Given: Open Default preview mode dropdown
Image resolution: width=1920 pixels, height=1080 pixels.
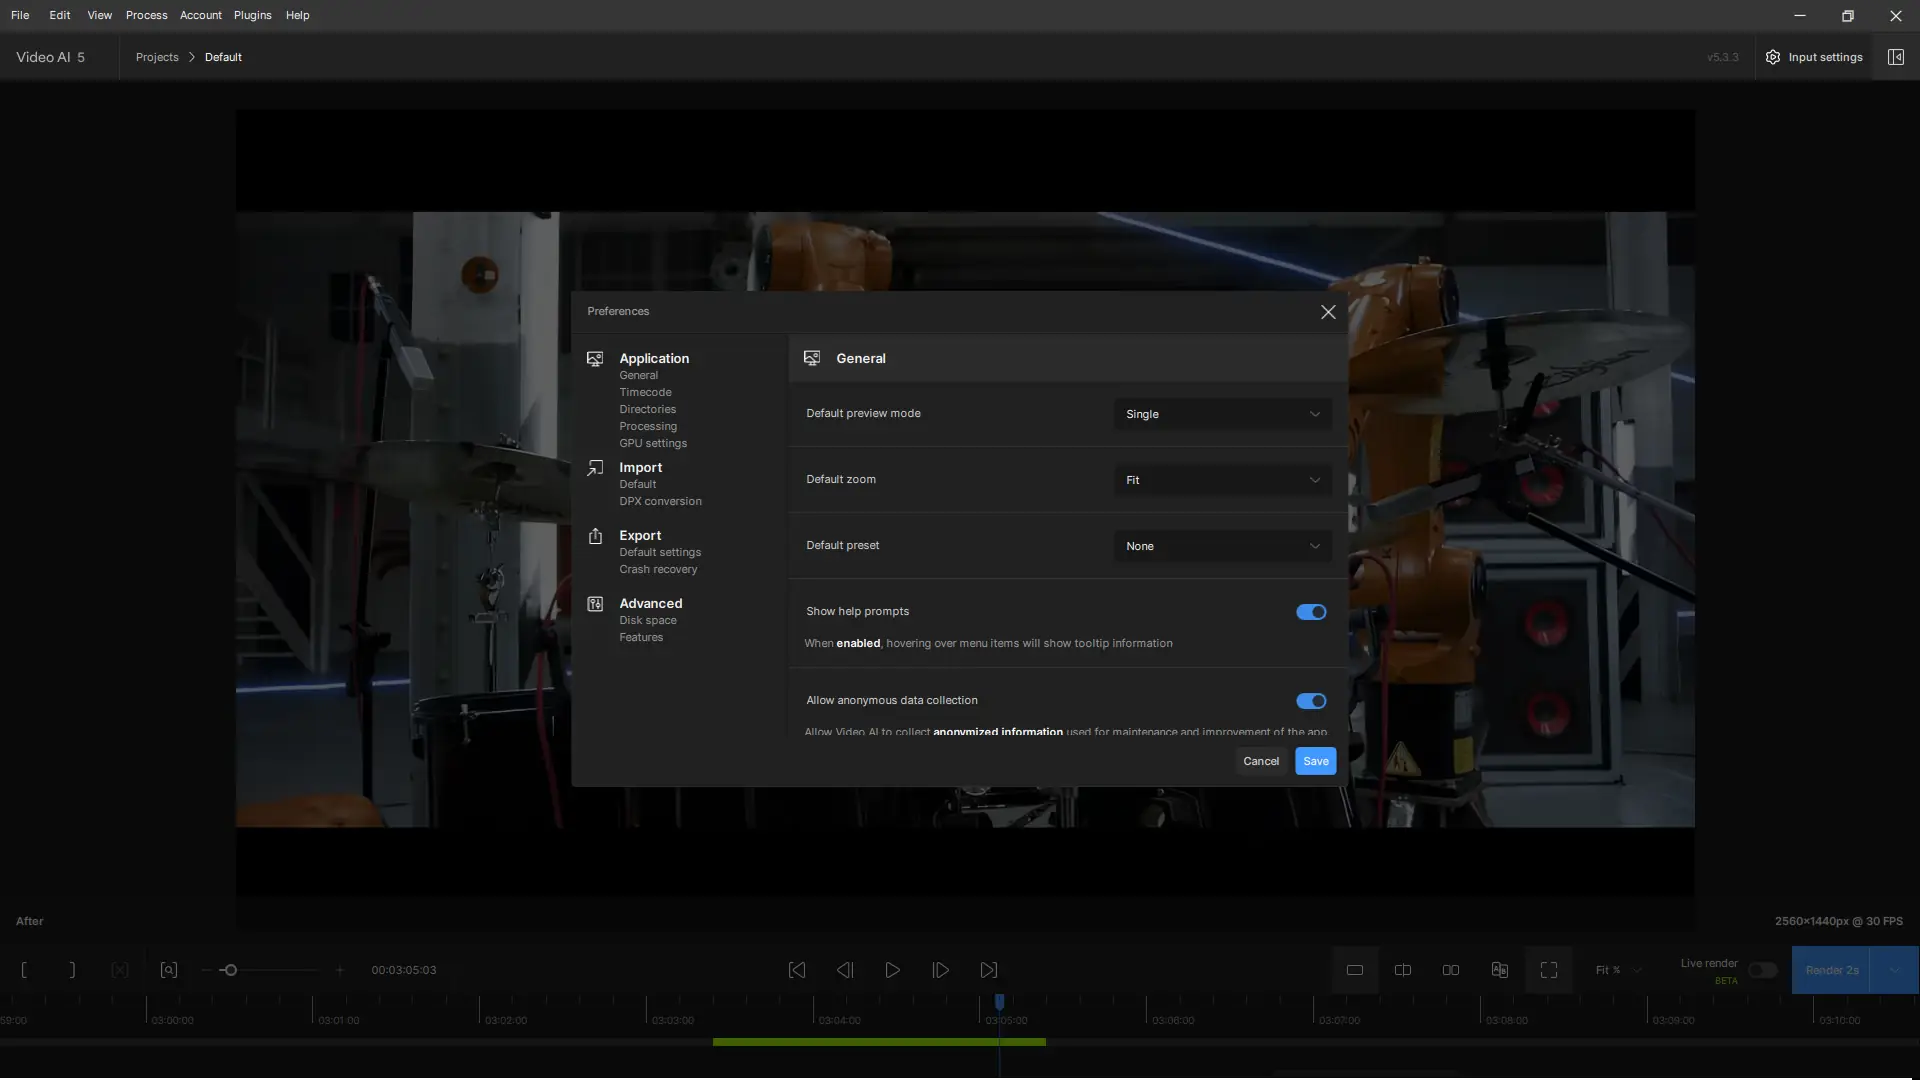Looking at the screenshot, I should pyautogui.click(x=1222, y=414).
